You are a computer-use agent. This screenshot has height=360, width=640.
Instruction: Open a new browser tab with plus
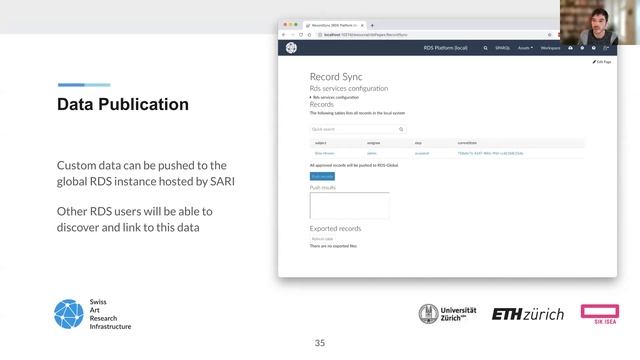pyautogui.click(x=372, y=25)
